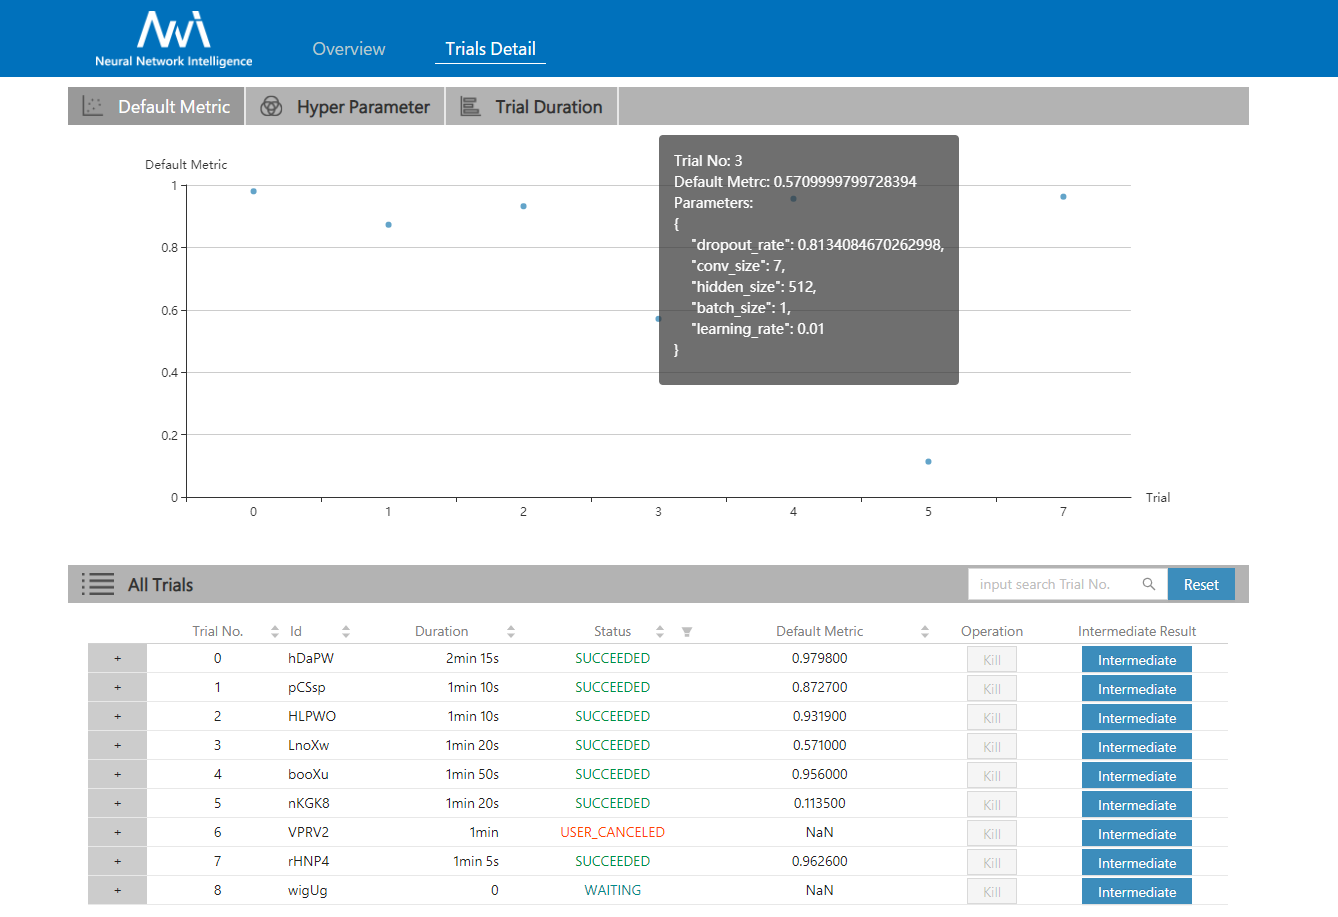Expand details of waiting trial wigUg
The height and width of the screenshot is (917, 1338).
pos(117,891)
